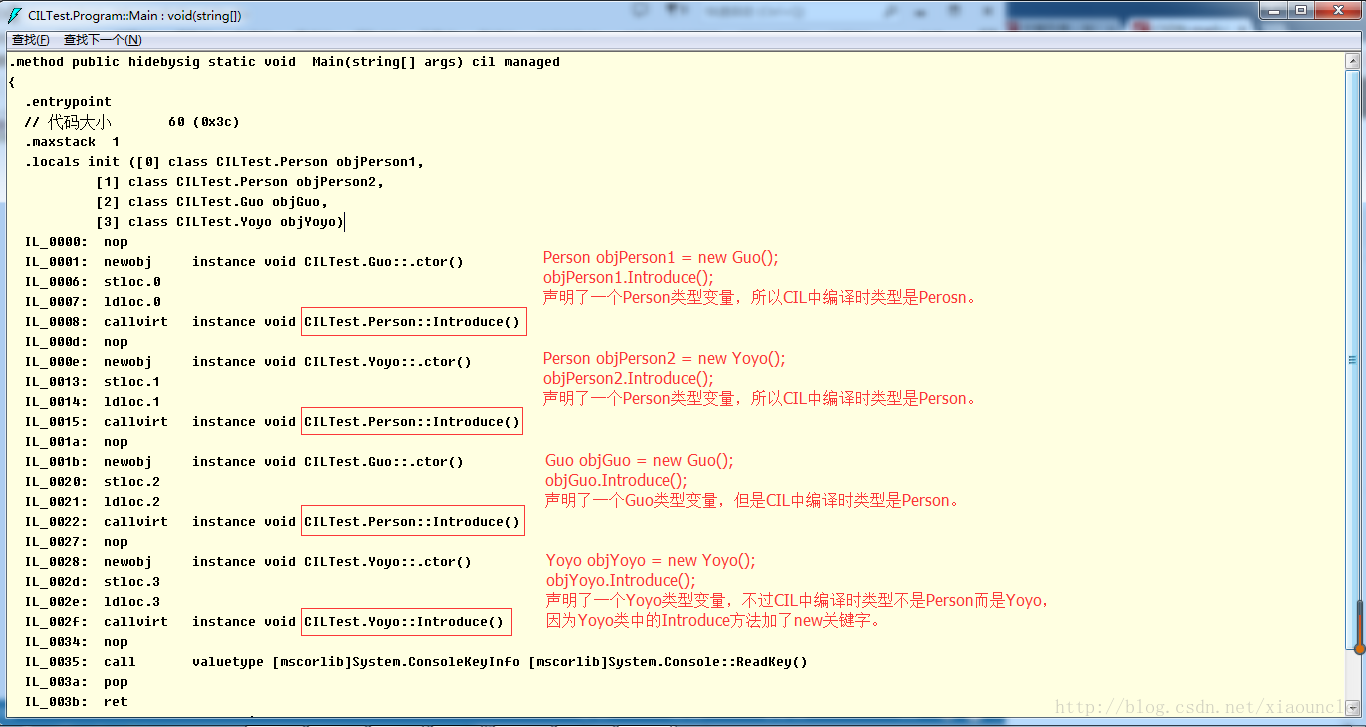
Task: Click the IL_0028 newobj Yoyo::.ctor line
Action: (x=248, y=562)
